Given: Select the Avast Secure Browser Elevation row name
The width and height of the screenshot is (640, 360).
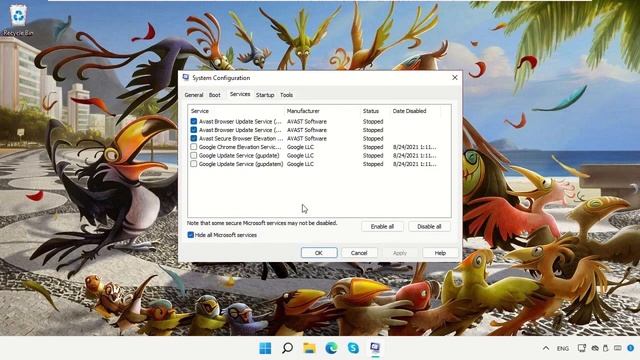Looking at the screenshot, I should 241,138.
